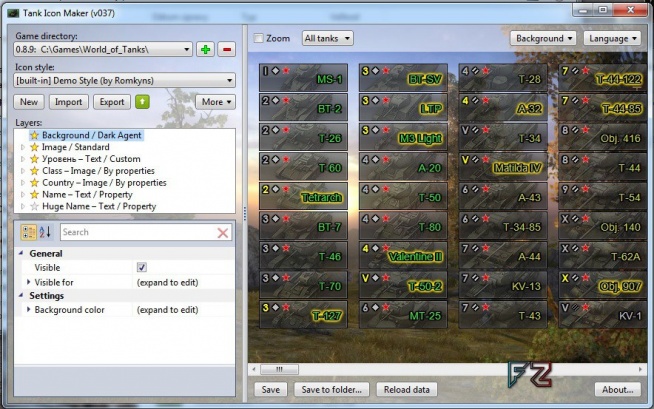Screen dimensions: 654x409
Task: Select the KV-1 tank icon
Action: [603, 314]
